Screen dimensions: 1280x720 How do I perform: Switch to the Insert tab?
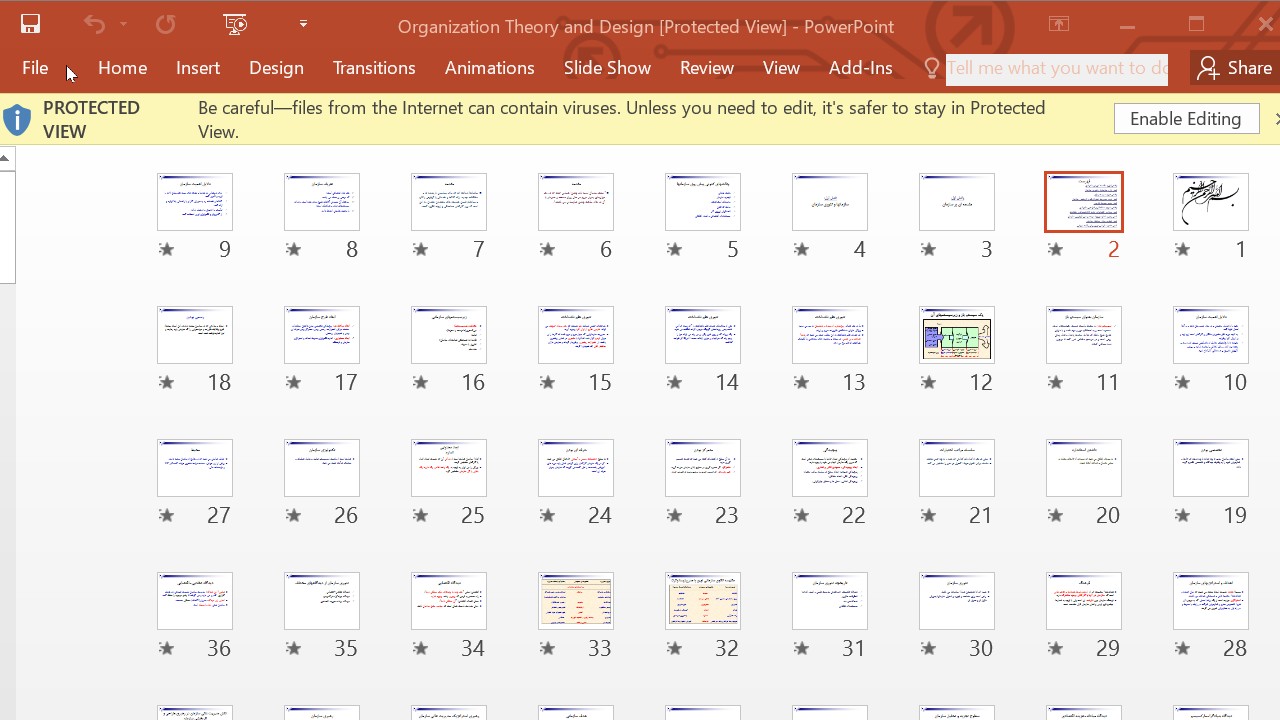click(x=198, y=68)
